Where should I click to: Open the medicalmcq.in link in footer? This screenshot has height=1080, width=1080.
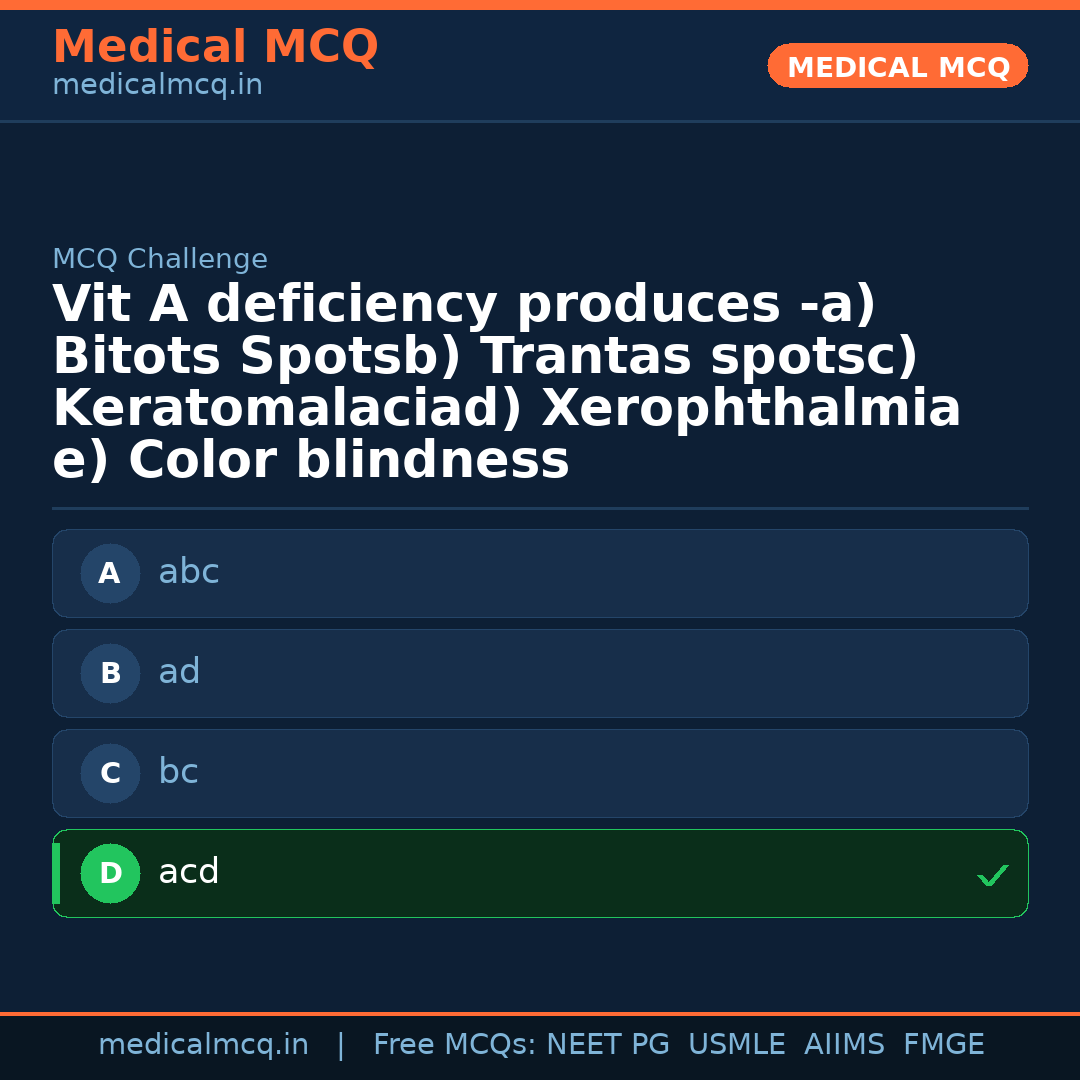pyautogui.click(x=203, y=1045)
